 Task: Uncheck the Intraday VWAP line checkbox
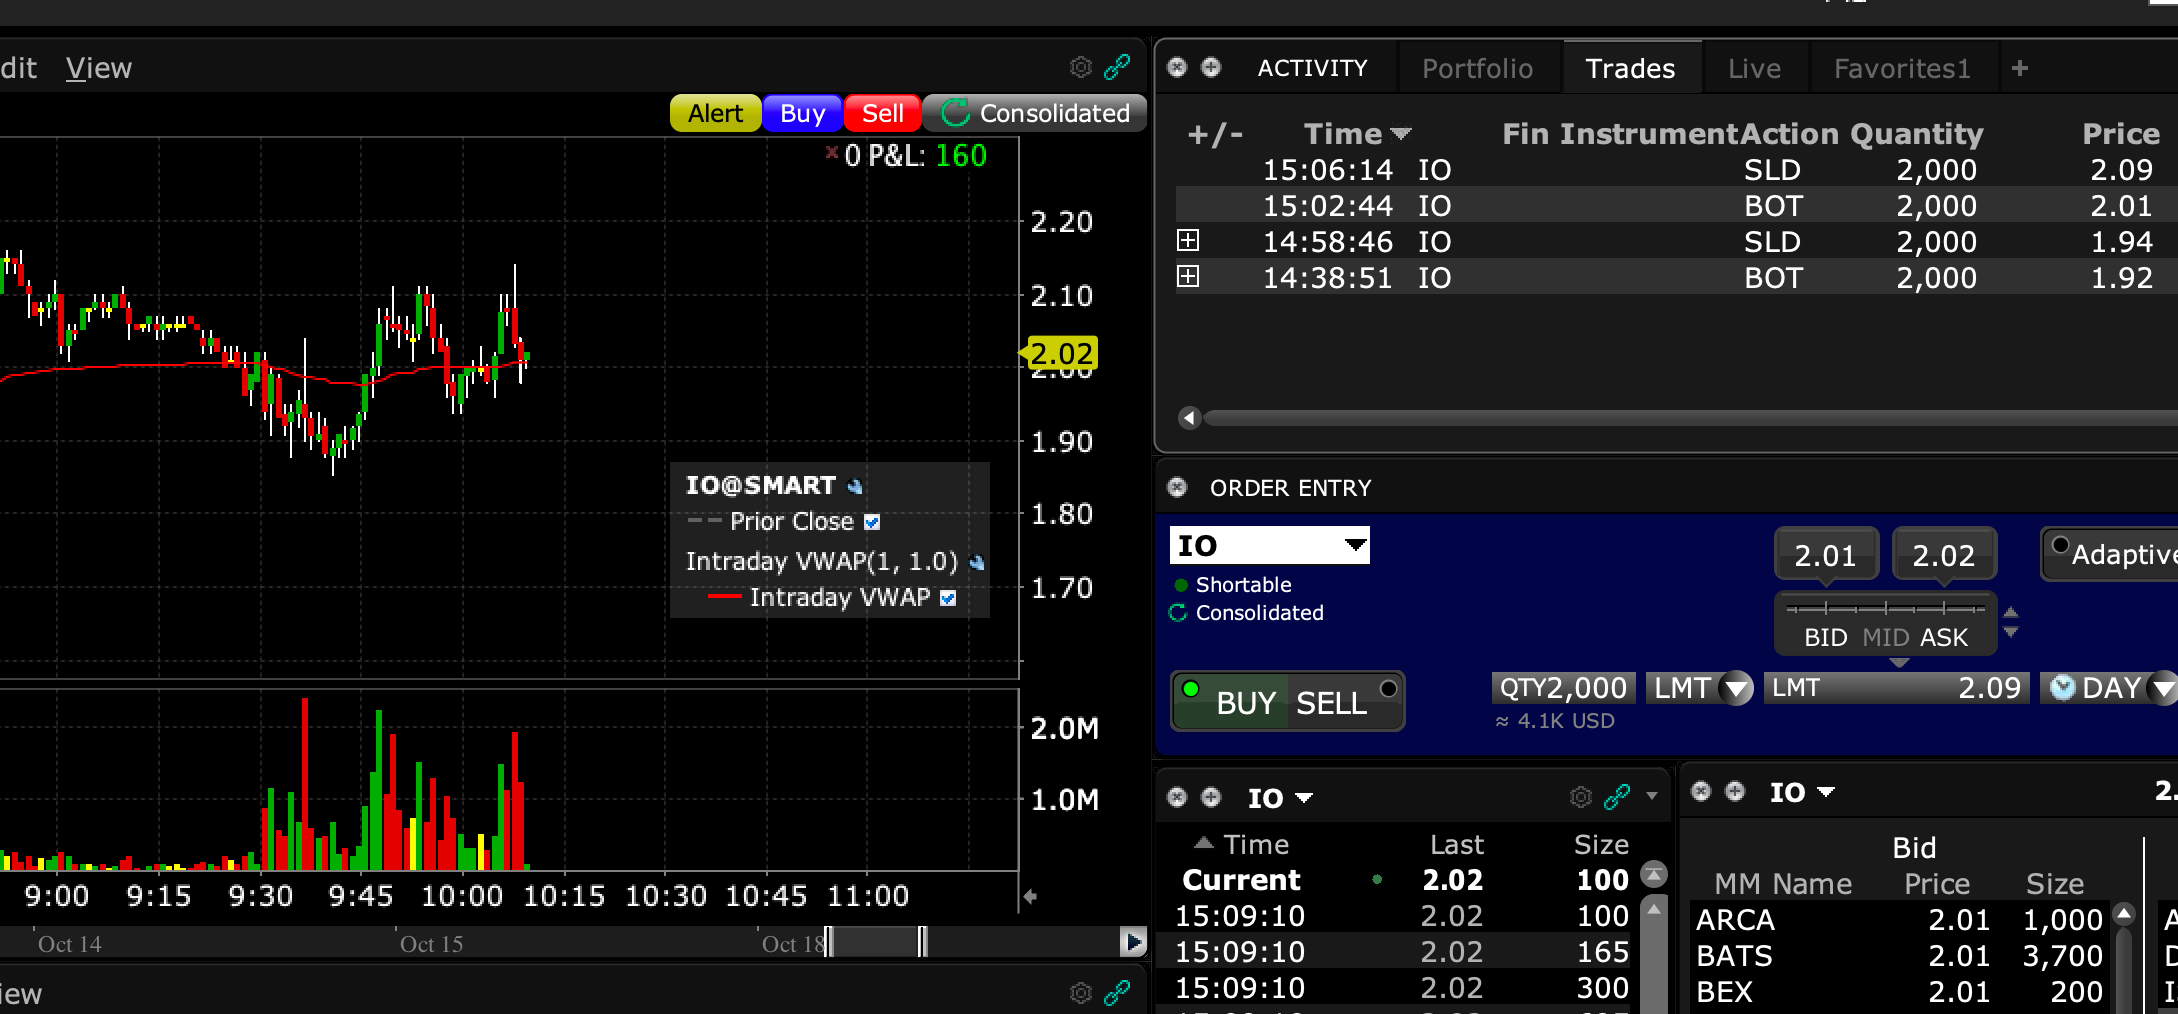tap(948, 598)
